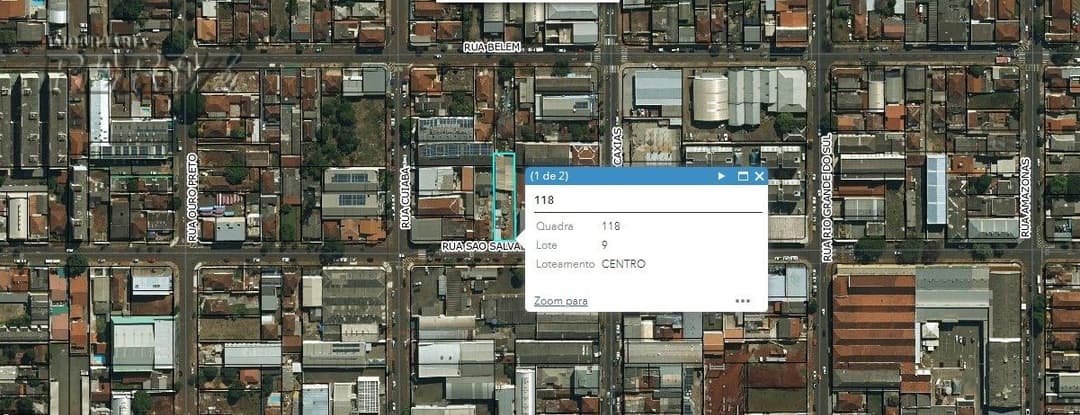The width and height of the screenshot is (1080, 415).
Task: Select the popup title '118'
Action: pos(544,200)
